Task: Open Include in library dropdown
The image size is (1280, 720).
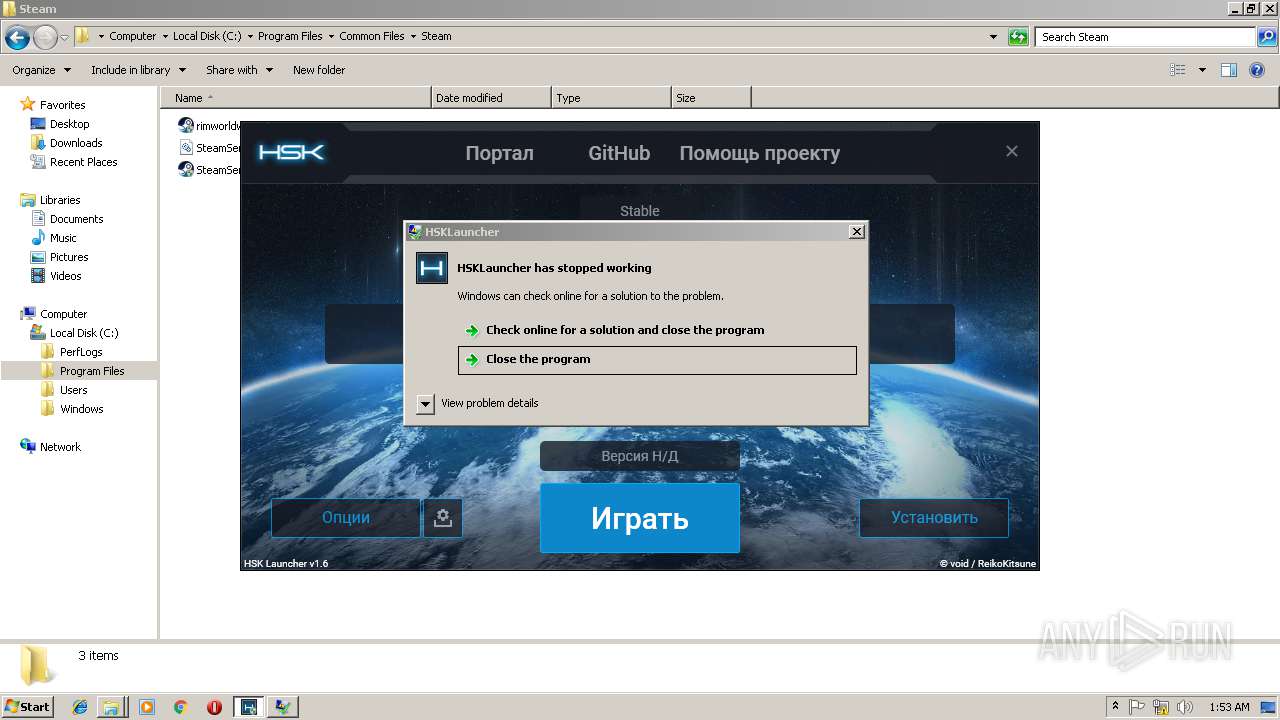Action: (138, 70)
